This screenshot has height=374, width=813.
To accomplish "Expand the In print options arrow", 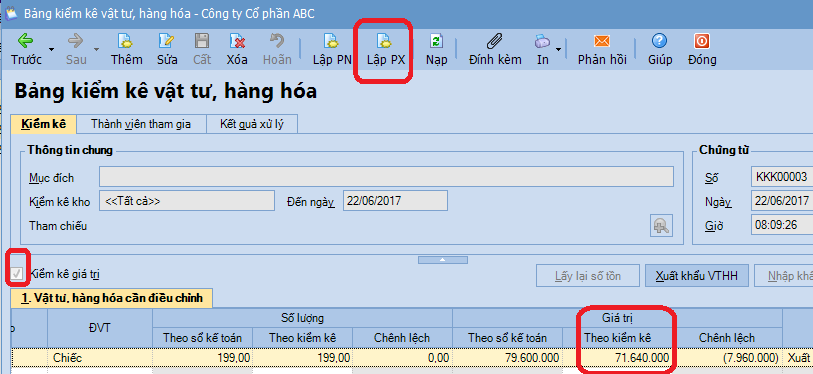I will [558, 49].
